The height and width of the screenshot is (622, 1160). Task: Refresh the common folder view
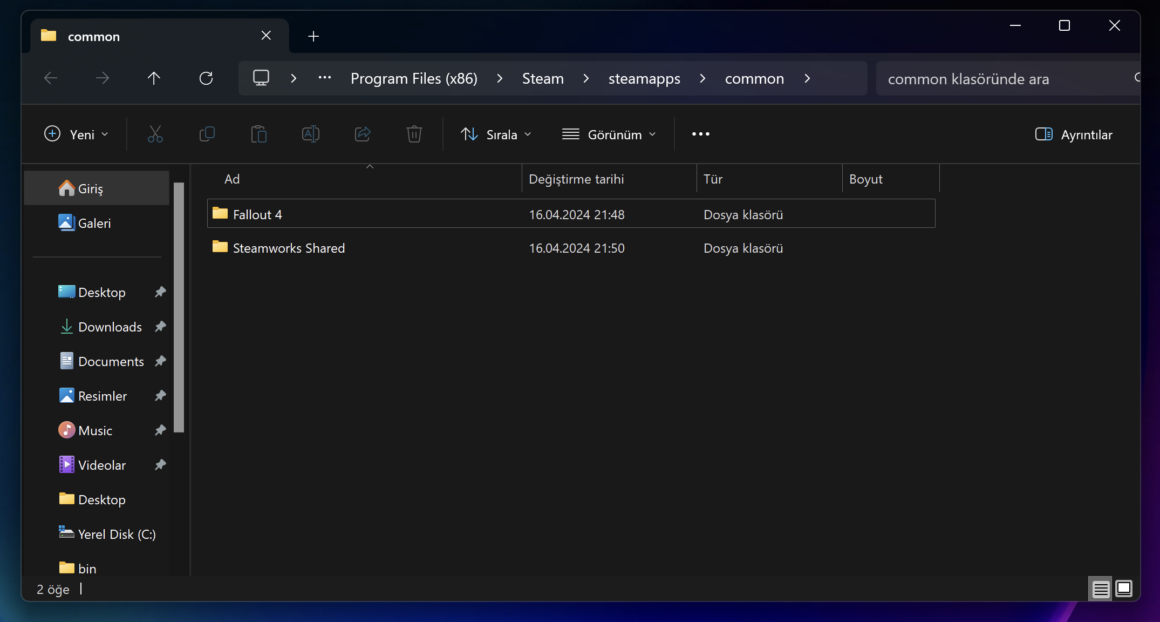(206, 78)
